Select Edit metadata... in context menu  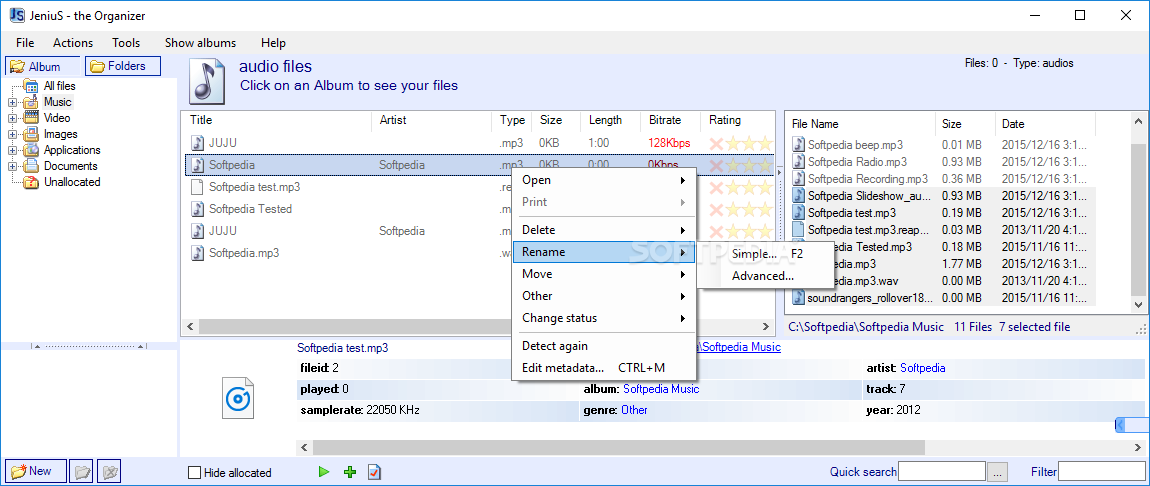coord(604,368)
